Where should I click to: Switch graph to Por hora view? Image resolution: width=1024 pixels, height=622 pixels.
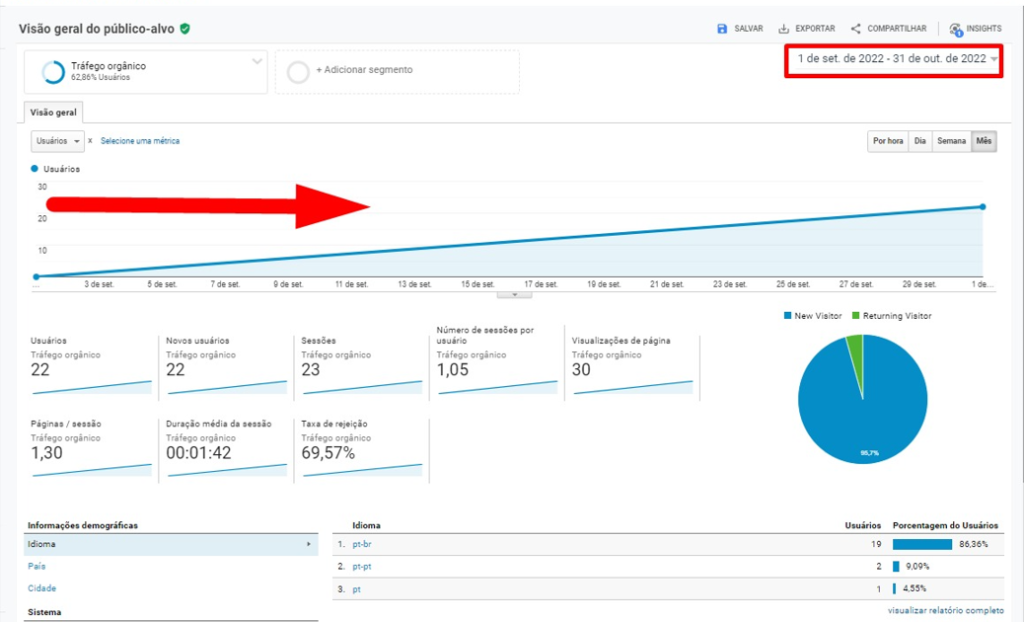(887, 141)
